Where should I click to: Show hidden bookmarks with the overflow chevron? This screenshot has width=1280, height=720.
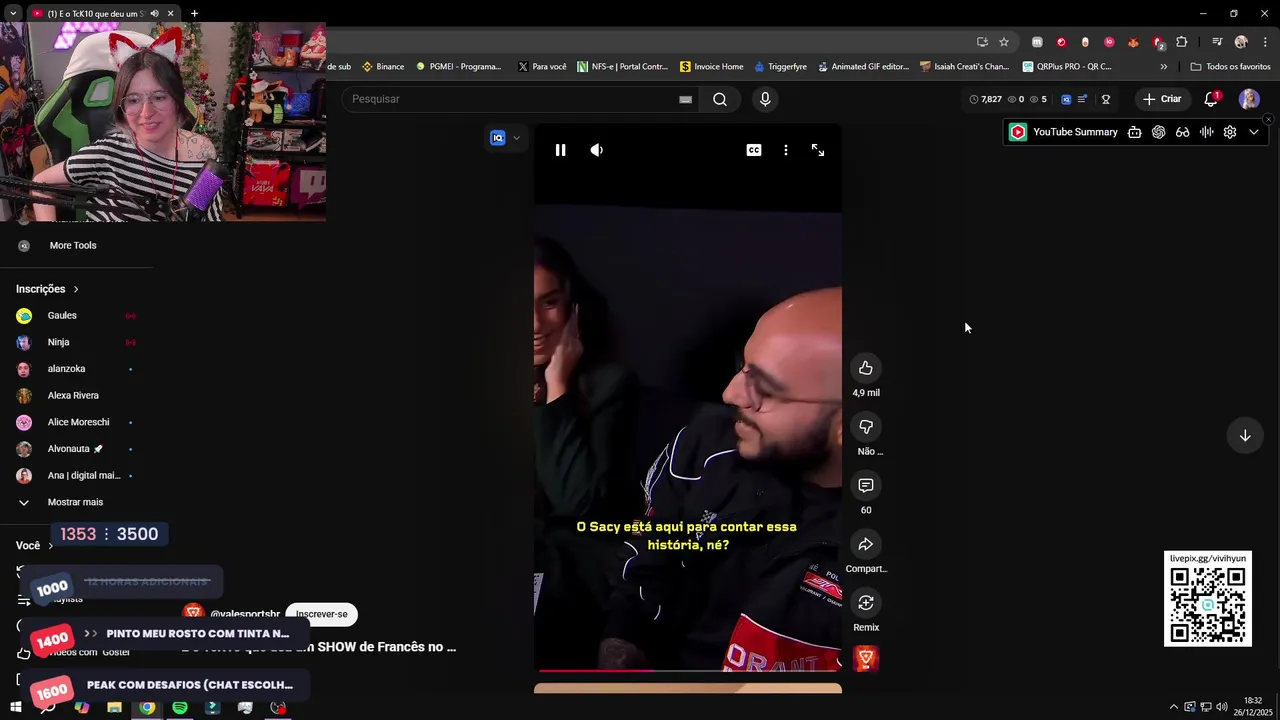[1163, 67]
